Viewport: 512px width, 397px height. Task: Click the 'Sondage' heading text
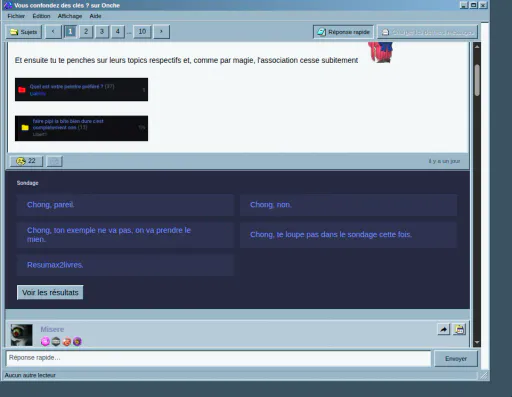pos(28,183)
